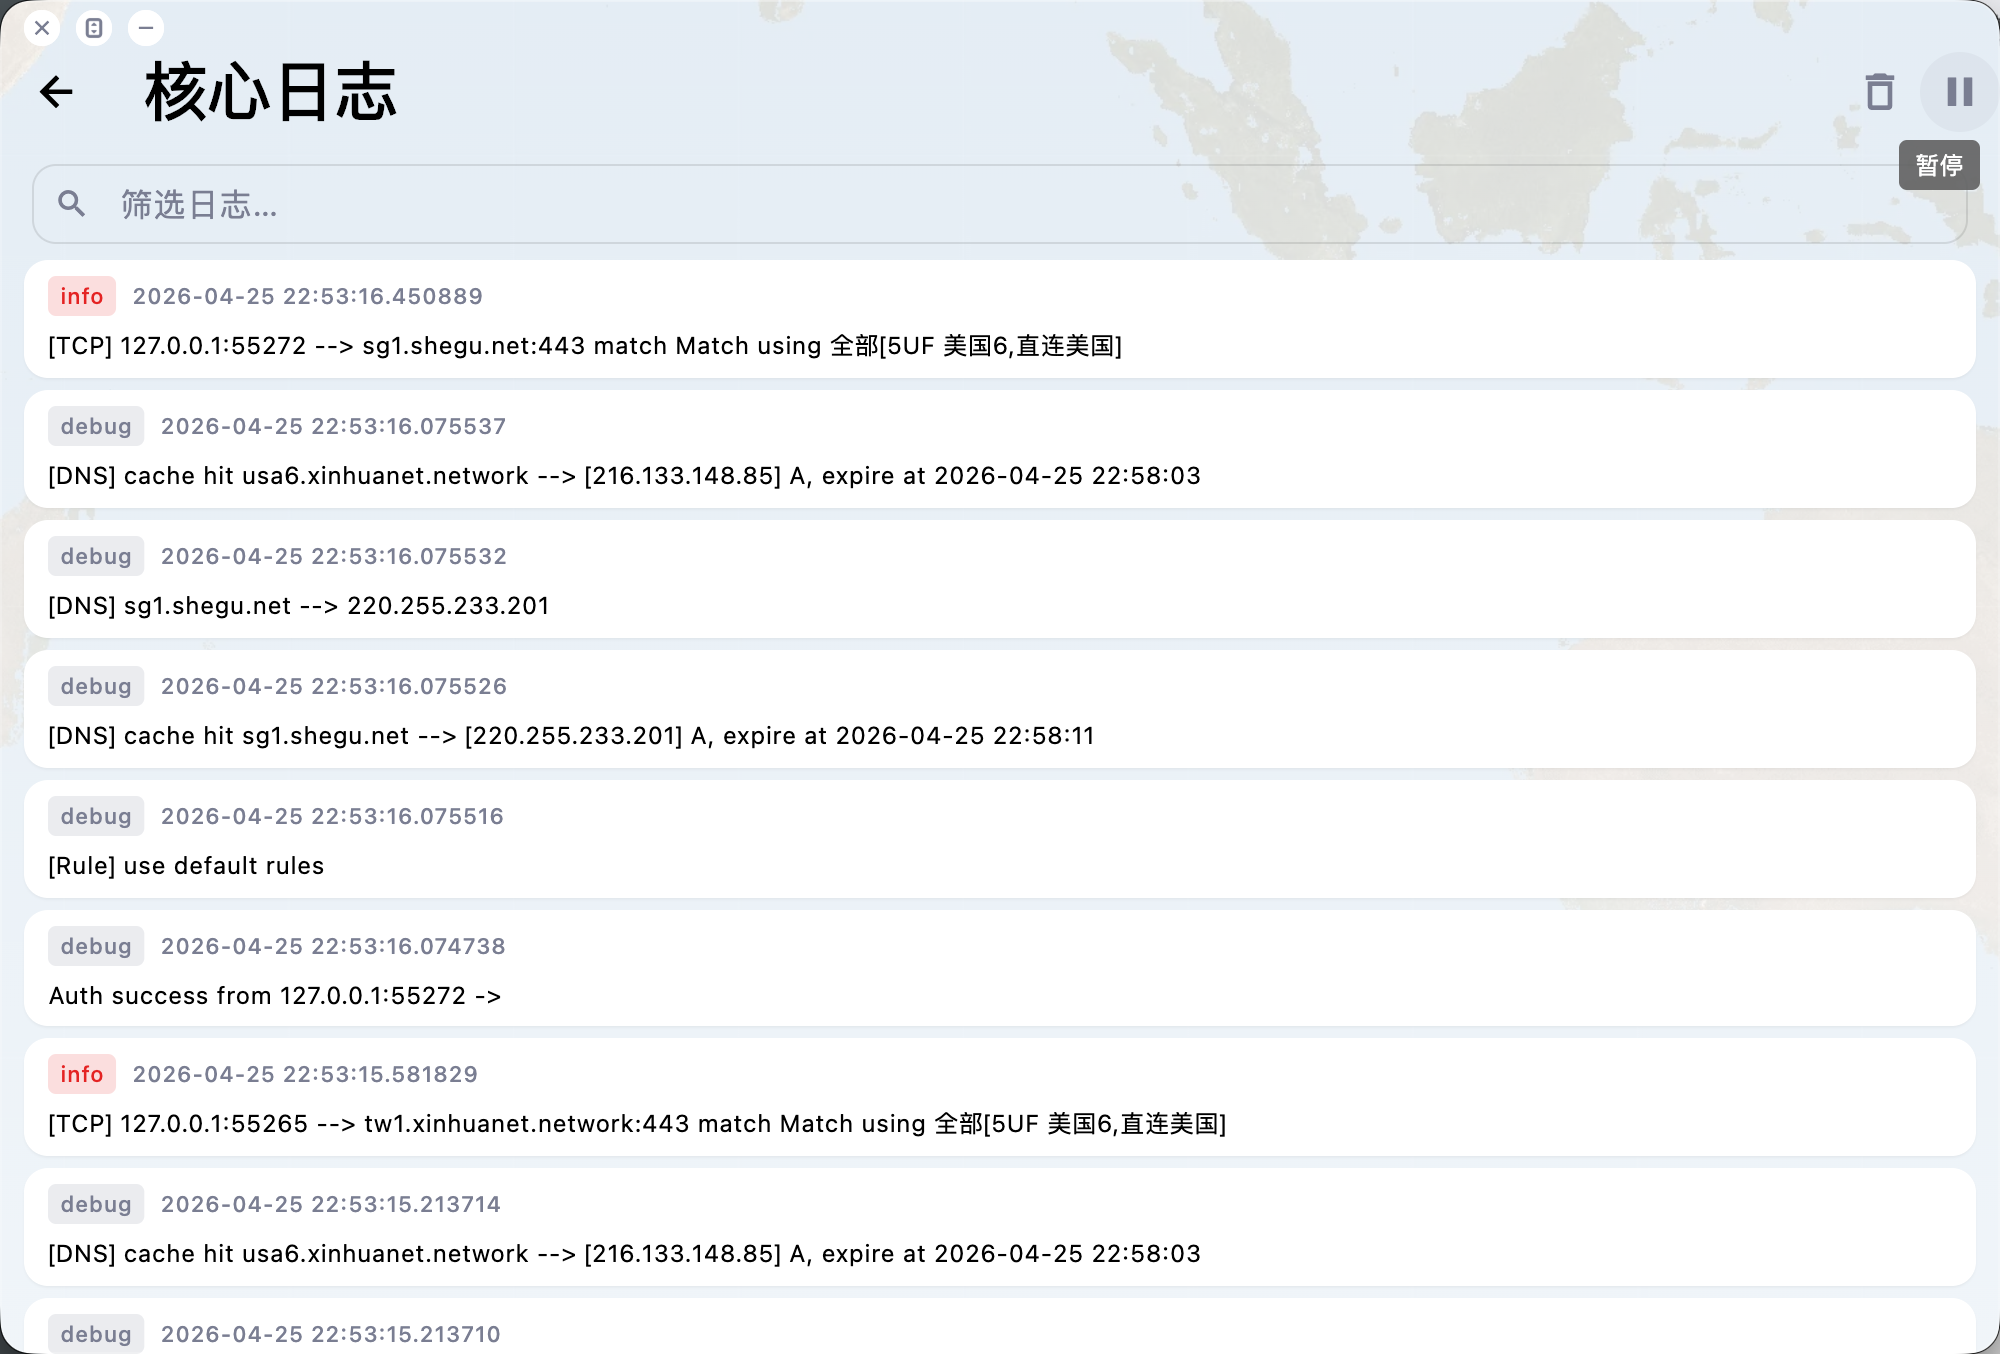Click the 核心日志 page title

[271, 92]
